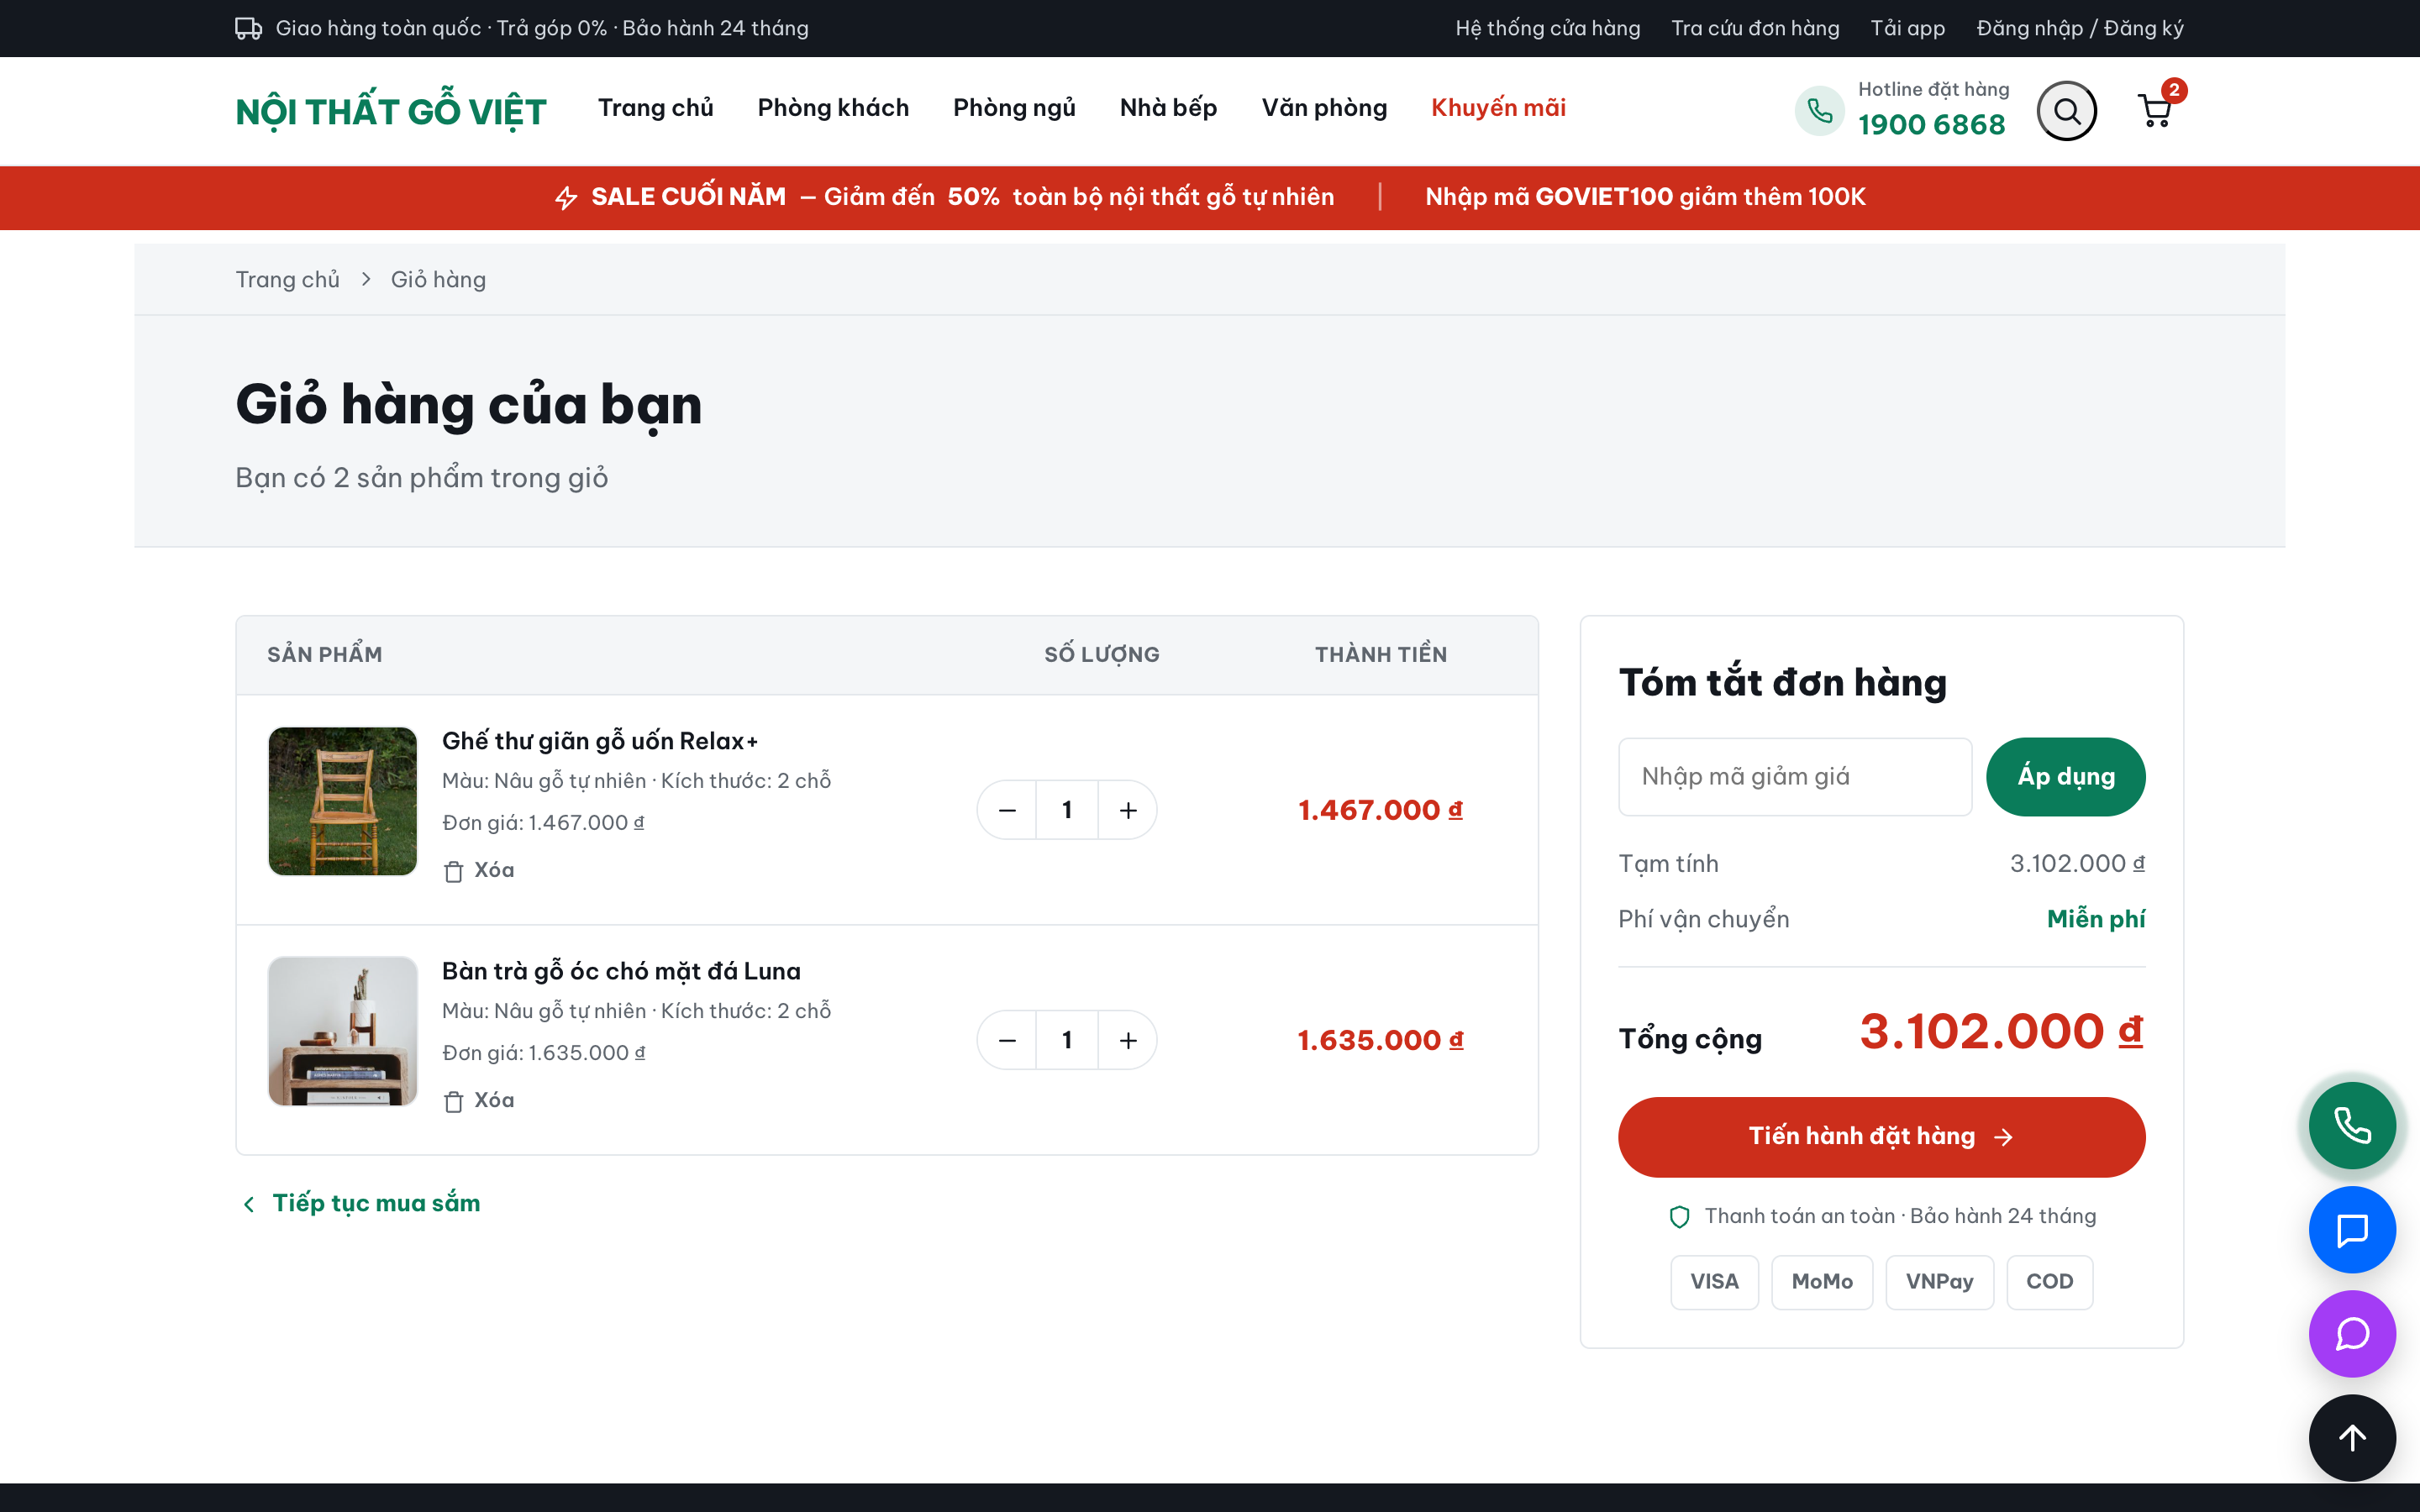Open Phòng khách category
The width and height of the screenshot is (2420, 1512).
pos(833,108)
